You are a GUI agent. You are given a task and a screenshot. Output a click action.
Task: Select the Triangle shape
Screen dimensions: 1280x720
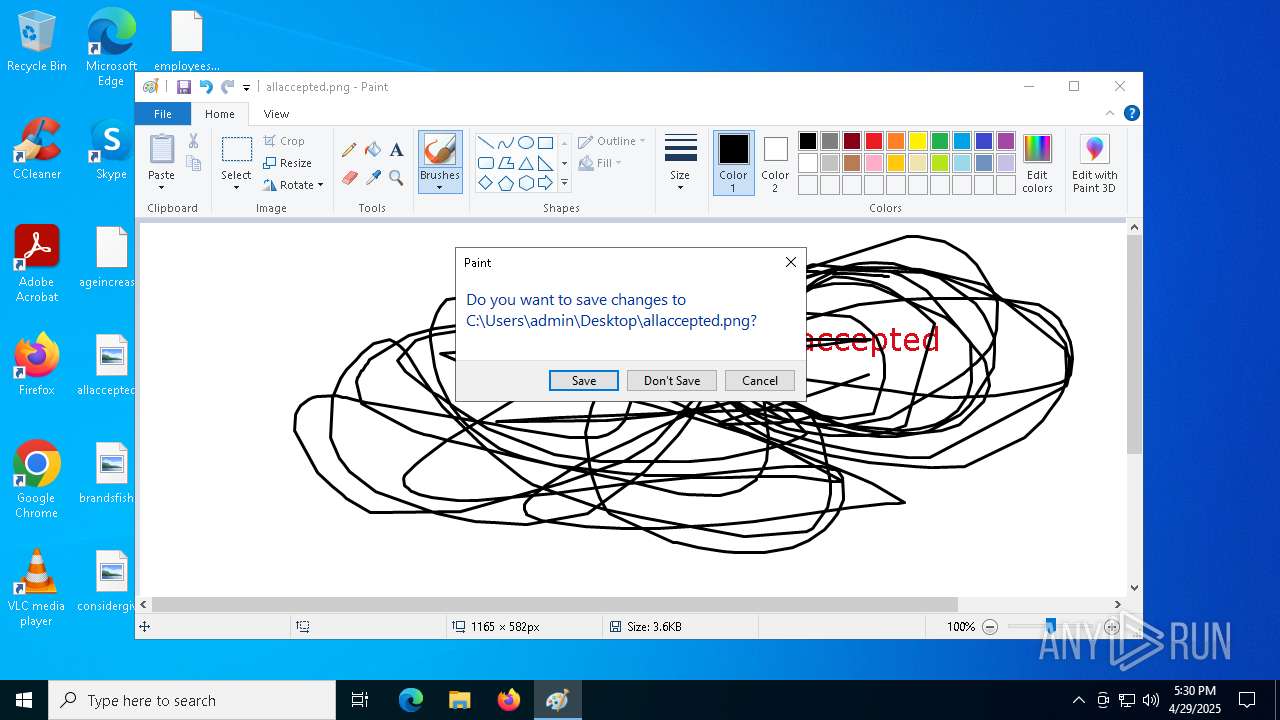[x=525, y=162]
